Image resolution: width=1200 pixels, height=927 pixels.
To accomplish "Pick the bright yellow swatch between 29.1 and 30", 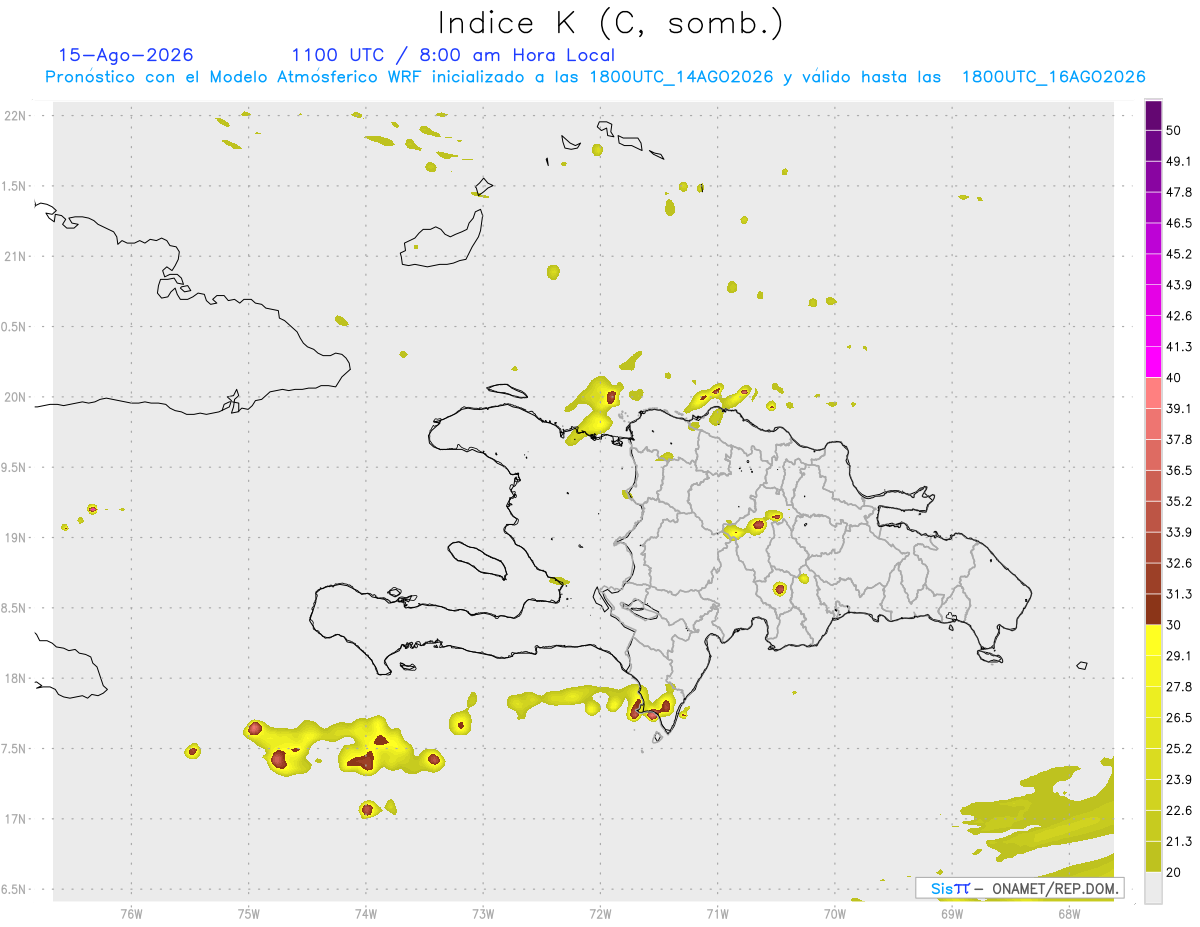I will [1153, 640].
